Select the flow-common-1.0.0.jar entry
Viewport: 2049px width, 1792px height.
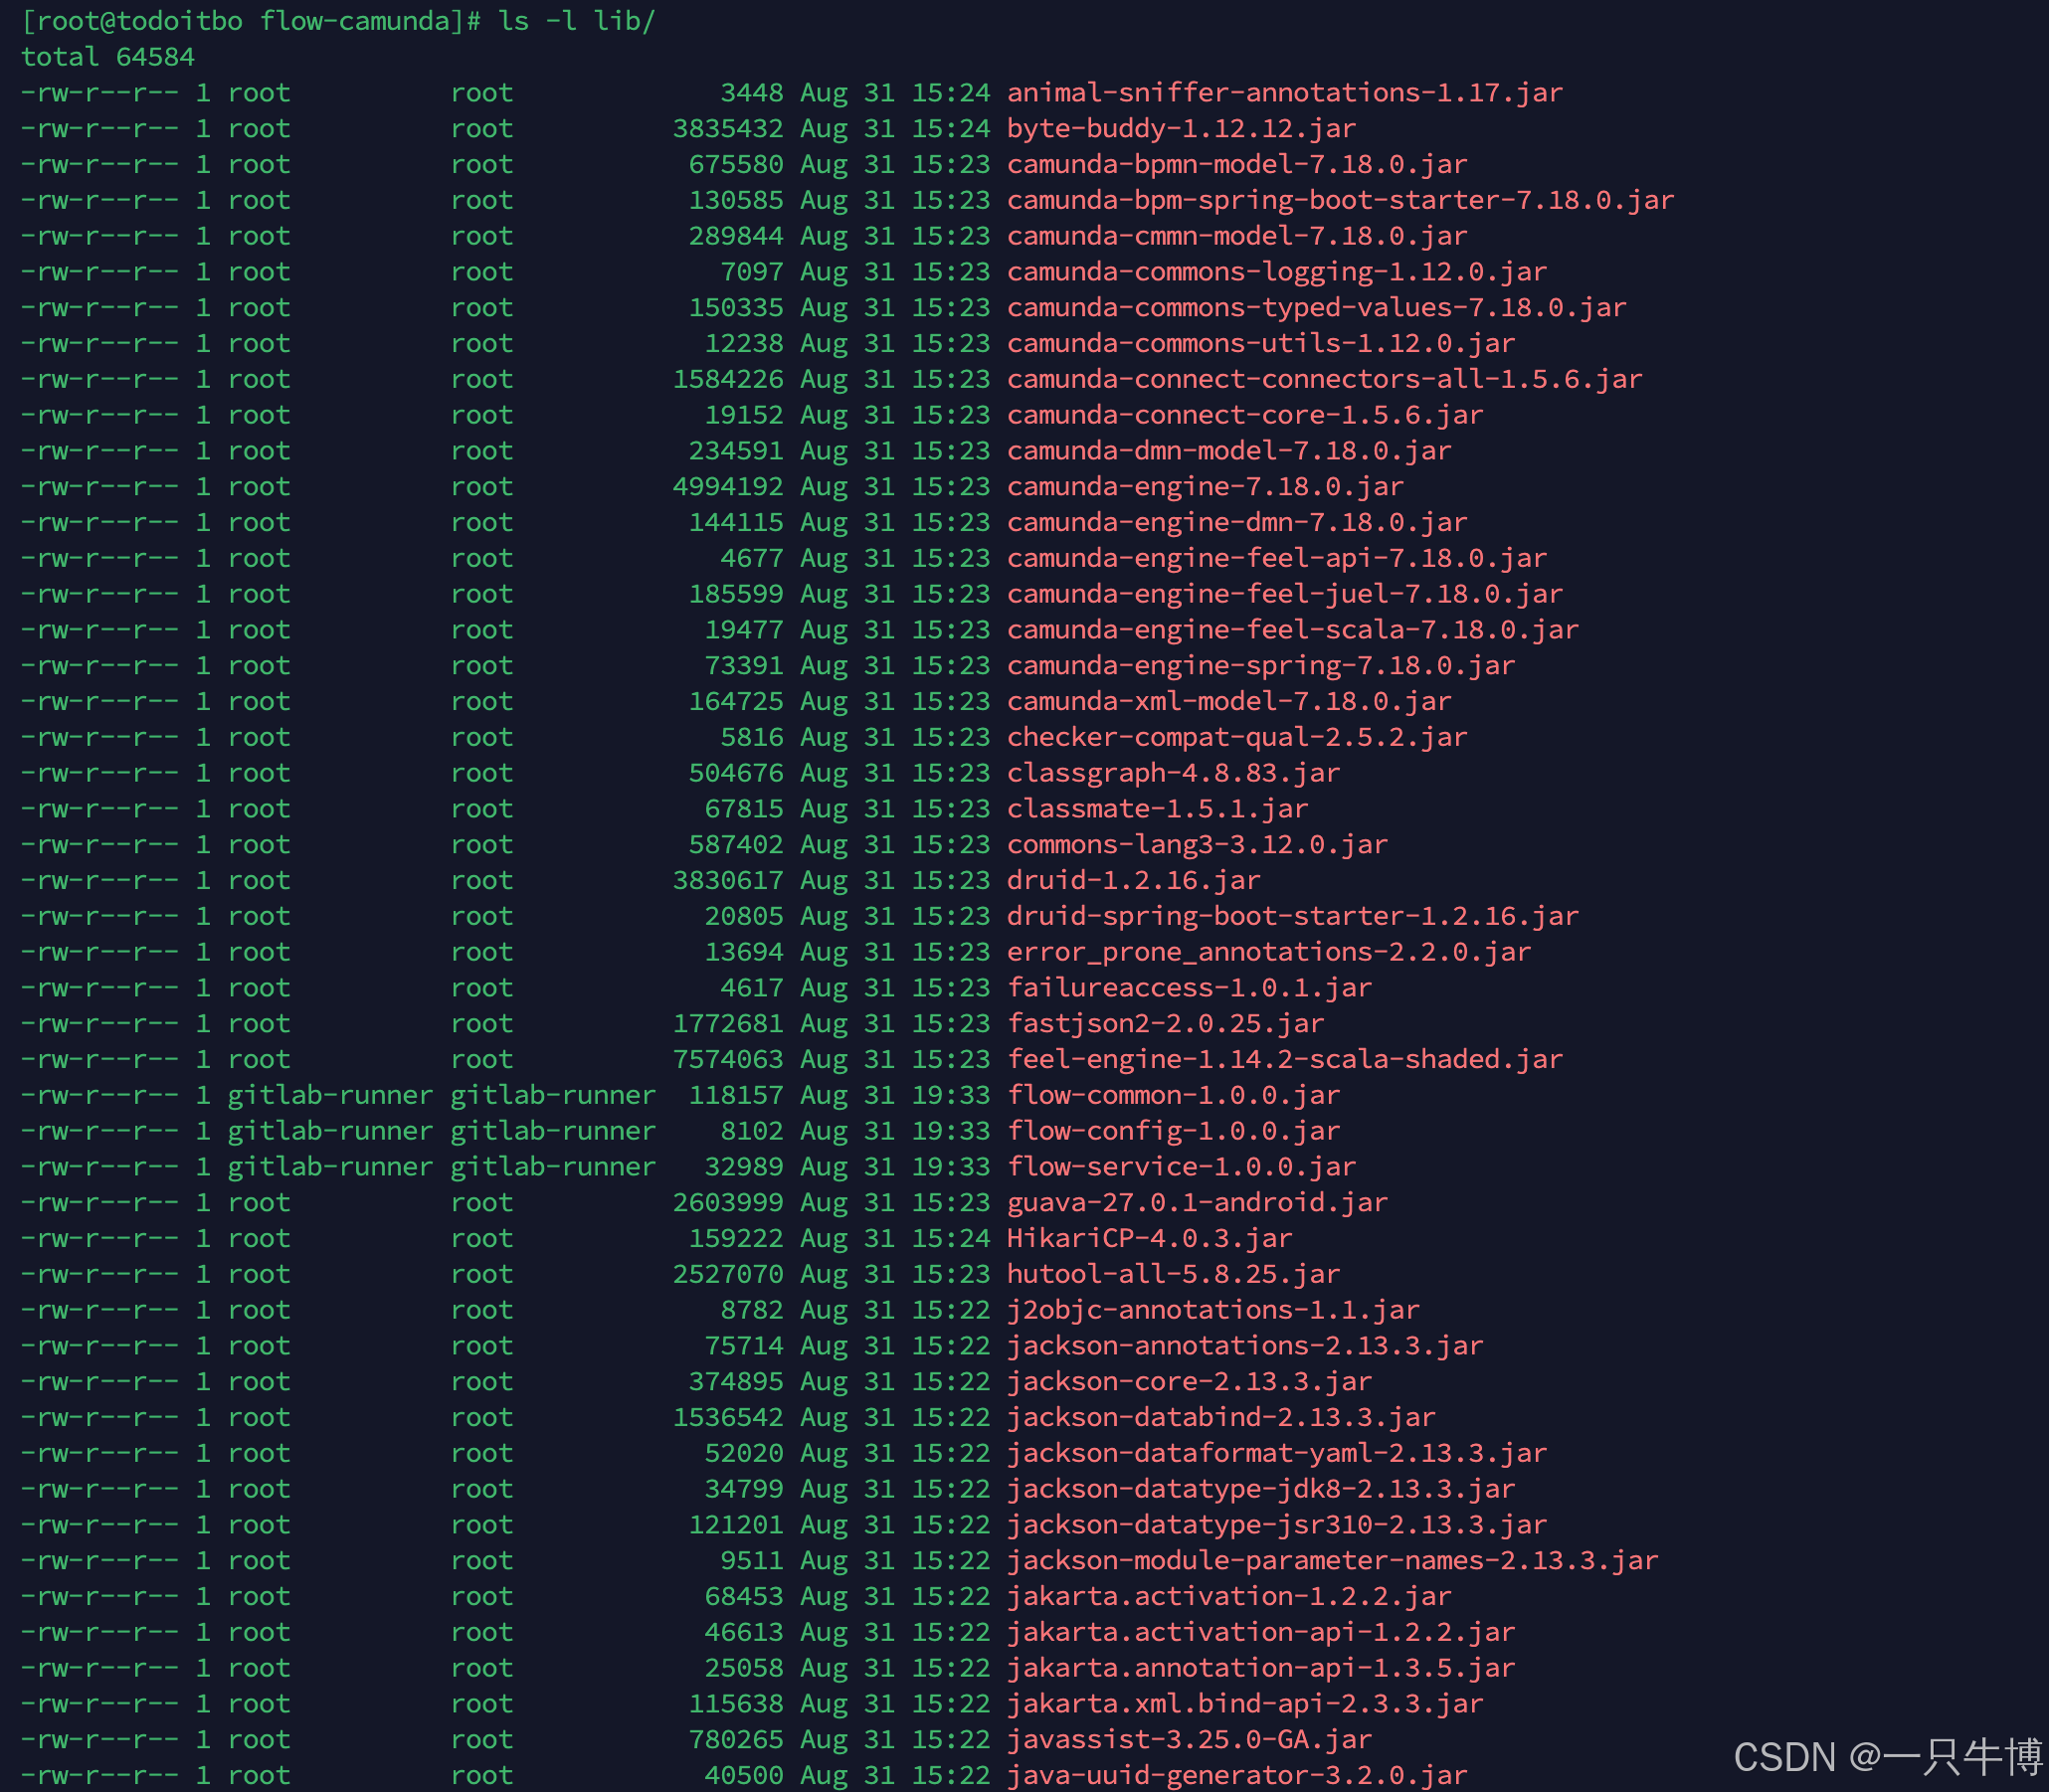point(1173,1095)
